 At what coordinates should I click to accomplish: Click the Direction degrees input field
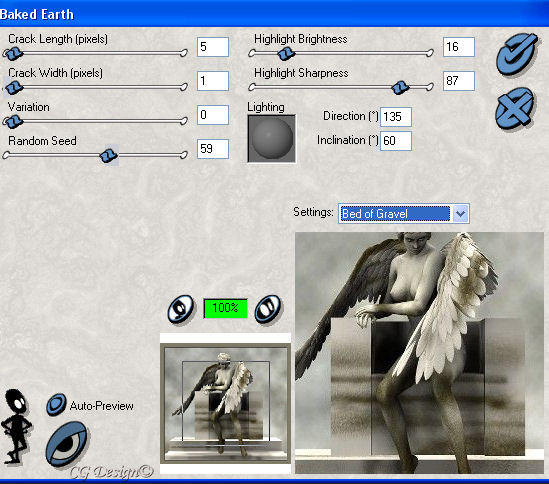pos(396,117)
